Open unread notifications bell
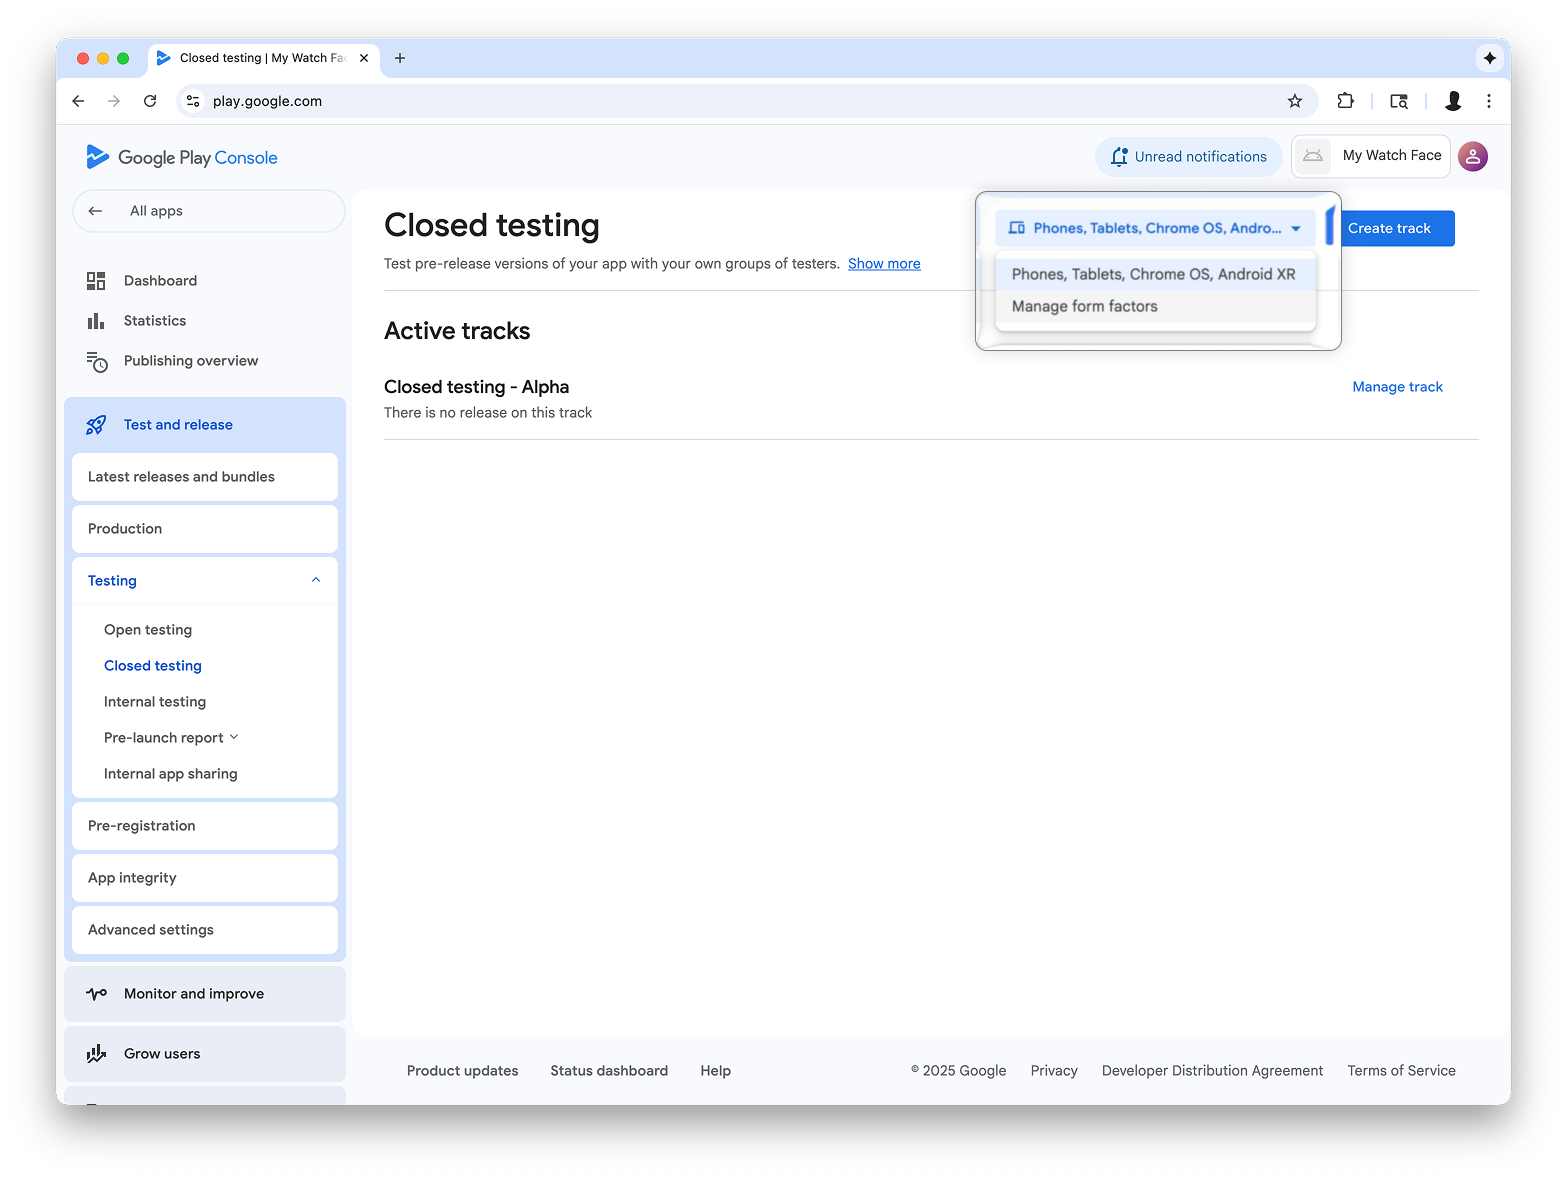 [1119, 156]
